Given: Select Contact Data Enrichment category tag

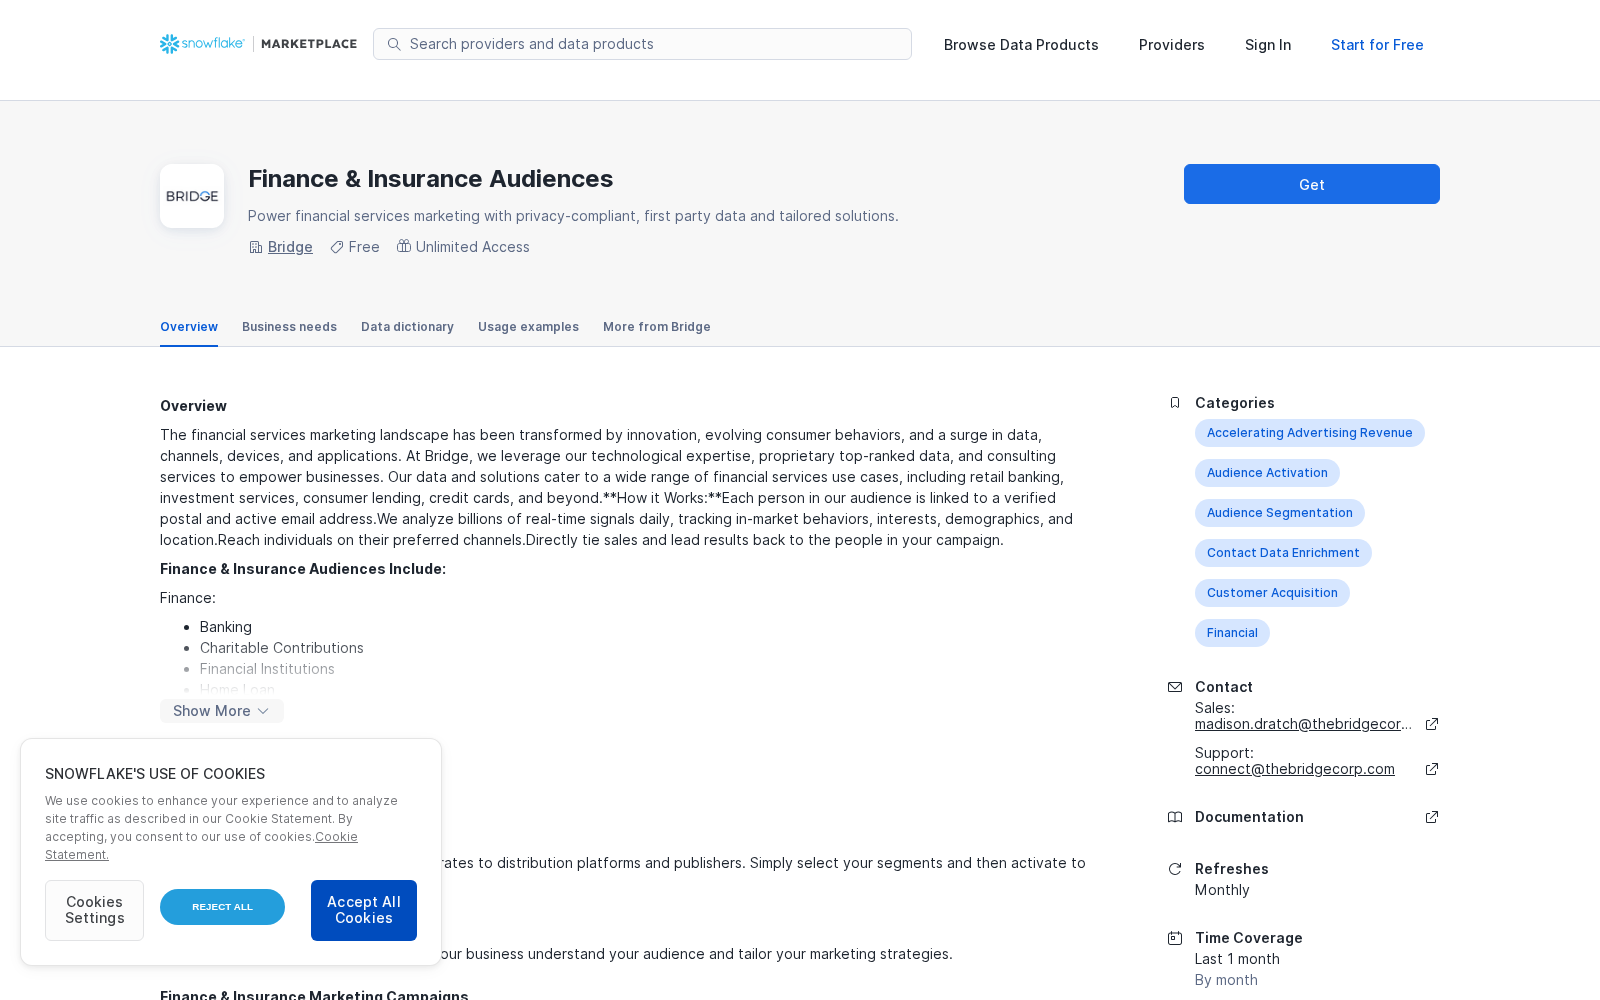Looking at the screenshot, I should click(x=1283, y=553).
